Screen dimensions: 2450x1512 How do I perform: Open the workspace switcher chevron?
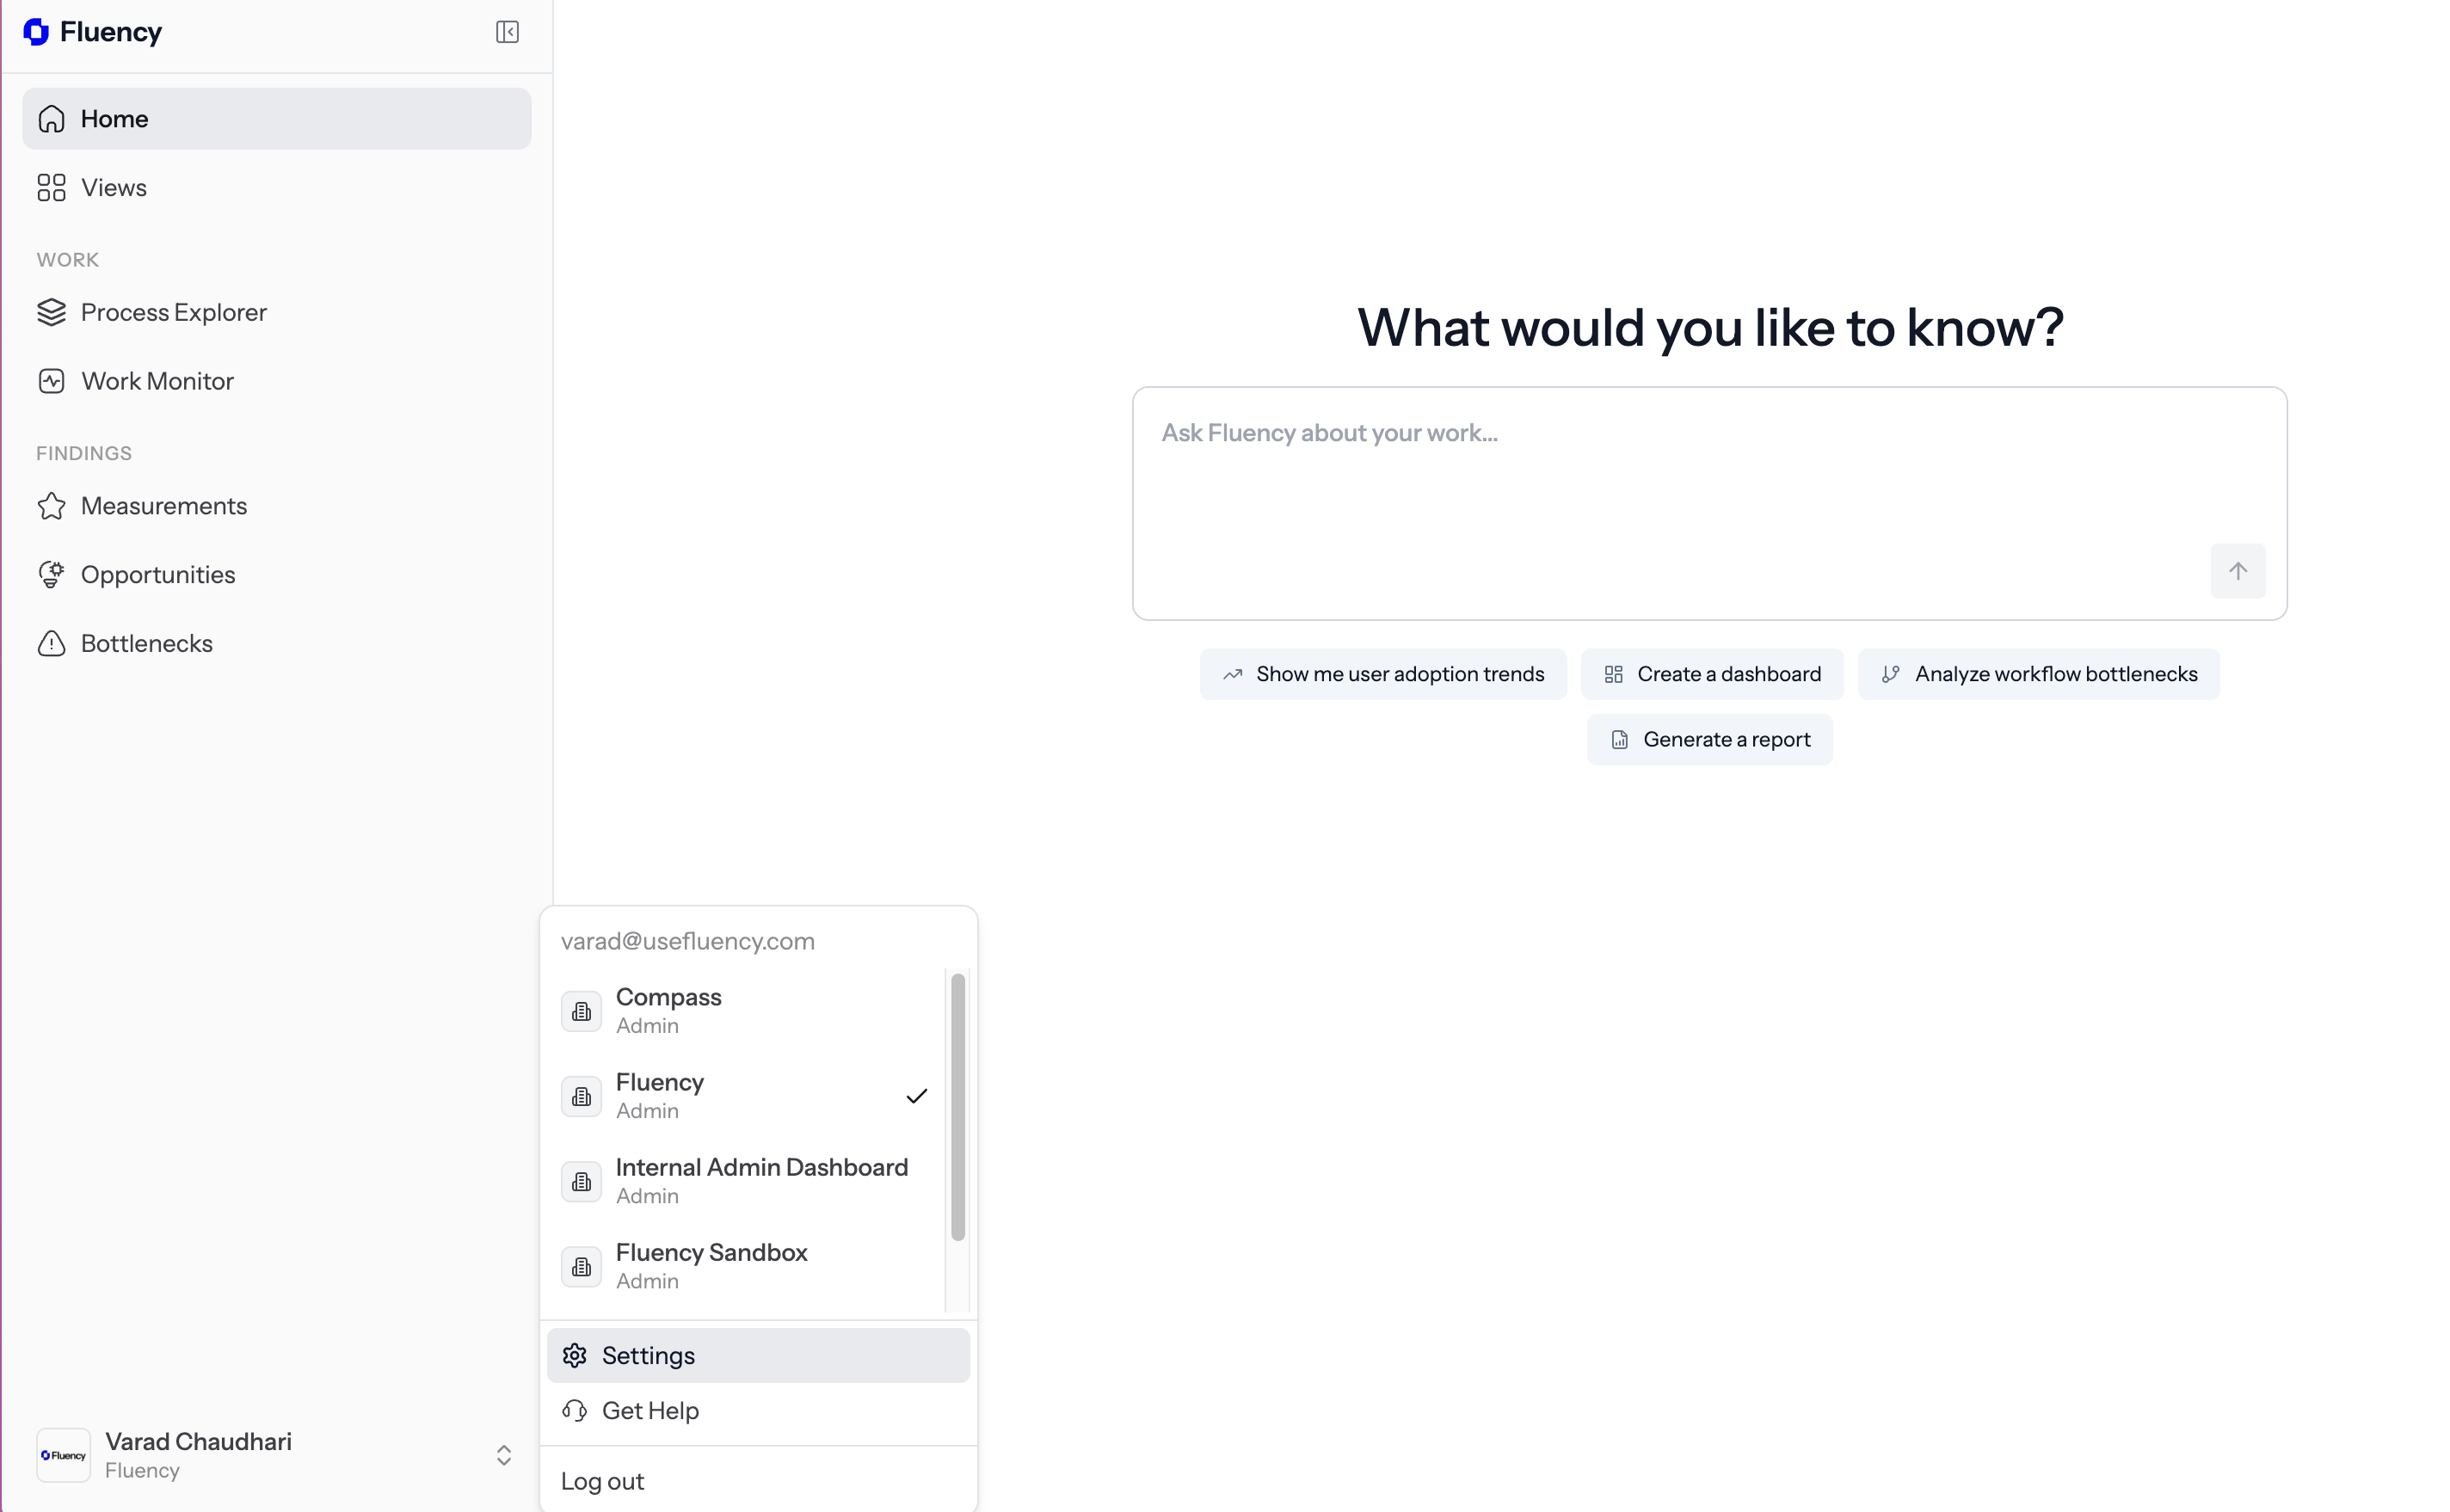tap(504, 1455)
